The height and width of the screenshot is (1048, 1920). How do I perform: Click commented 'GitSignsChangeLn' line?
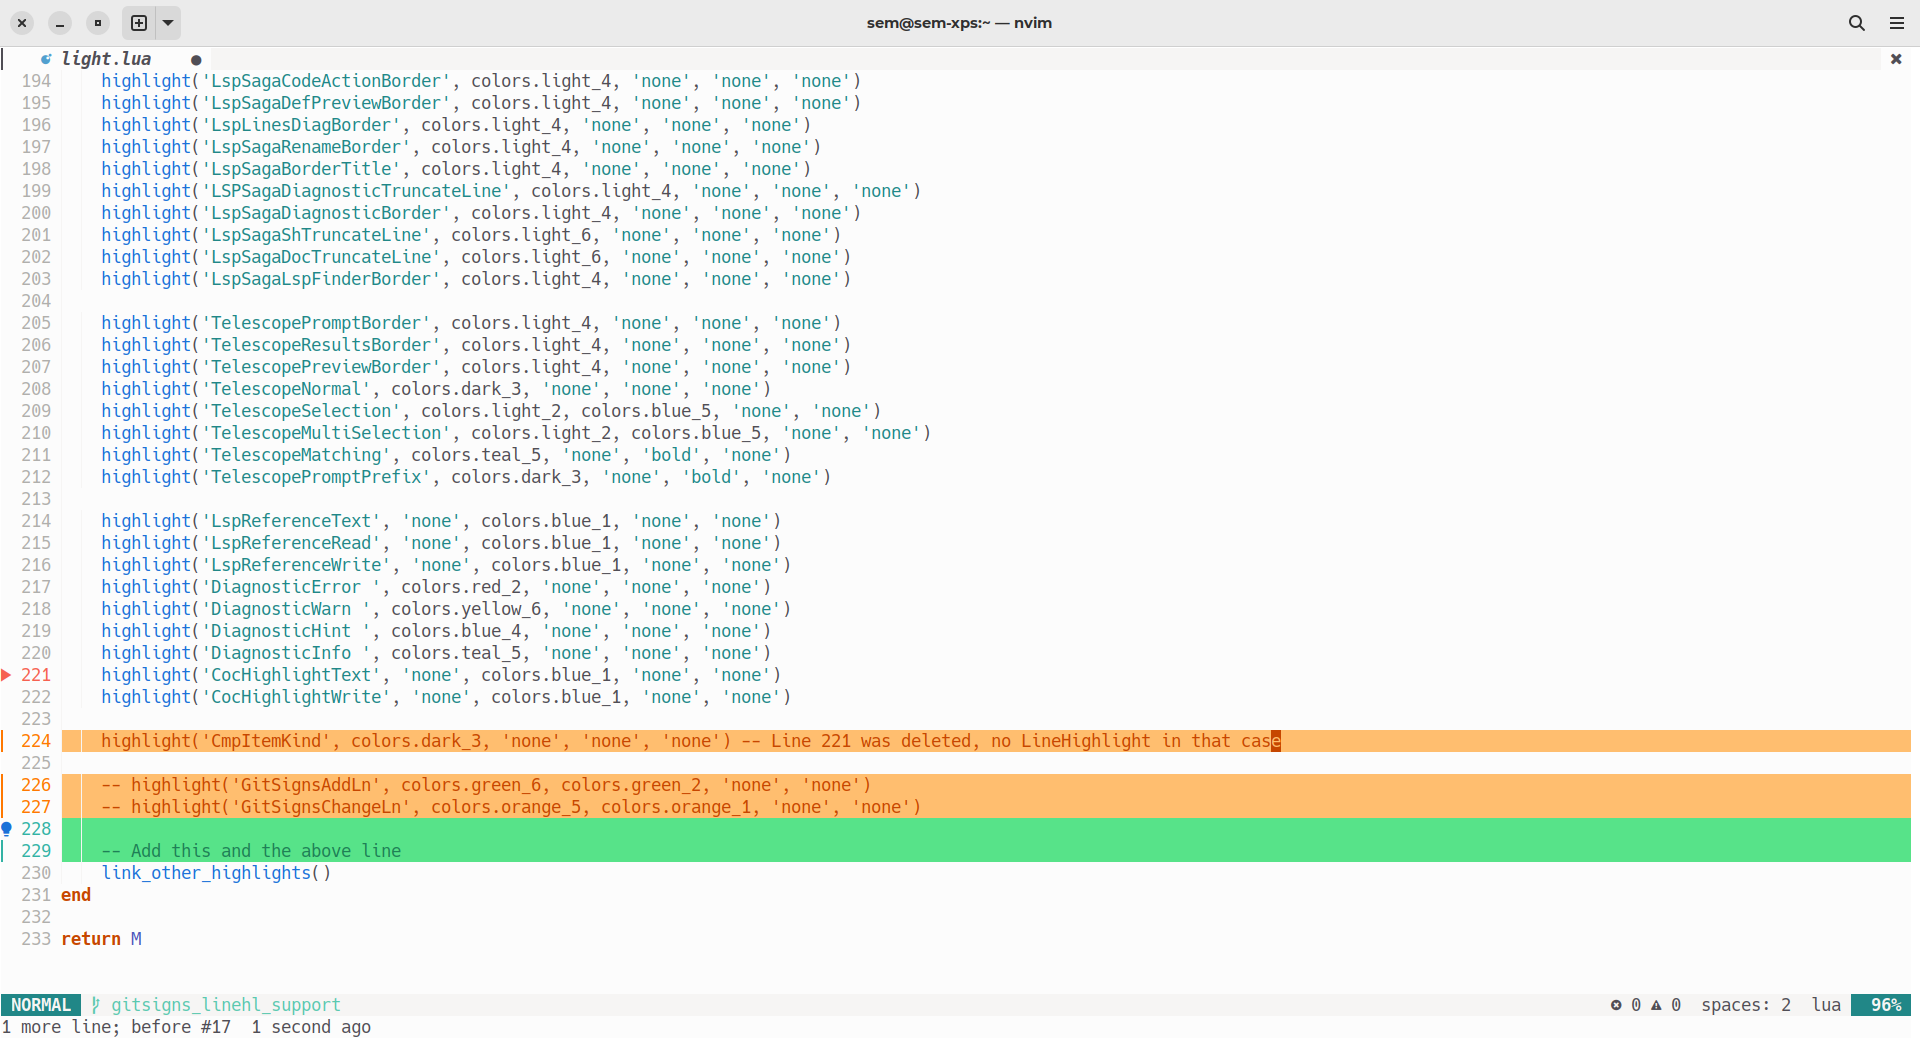click(x=511, y=807)
